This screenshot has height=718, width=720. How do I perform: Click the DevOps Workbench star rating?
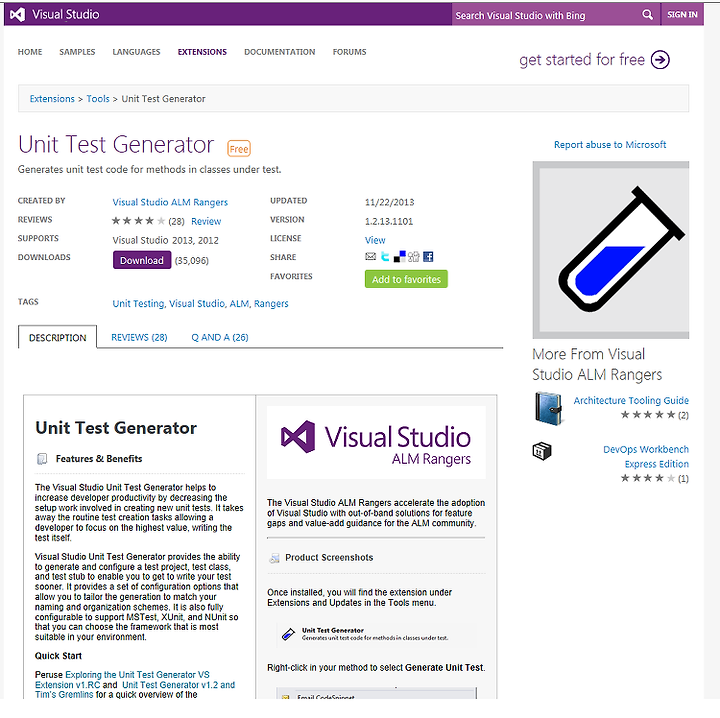click(x=648, y=478)
